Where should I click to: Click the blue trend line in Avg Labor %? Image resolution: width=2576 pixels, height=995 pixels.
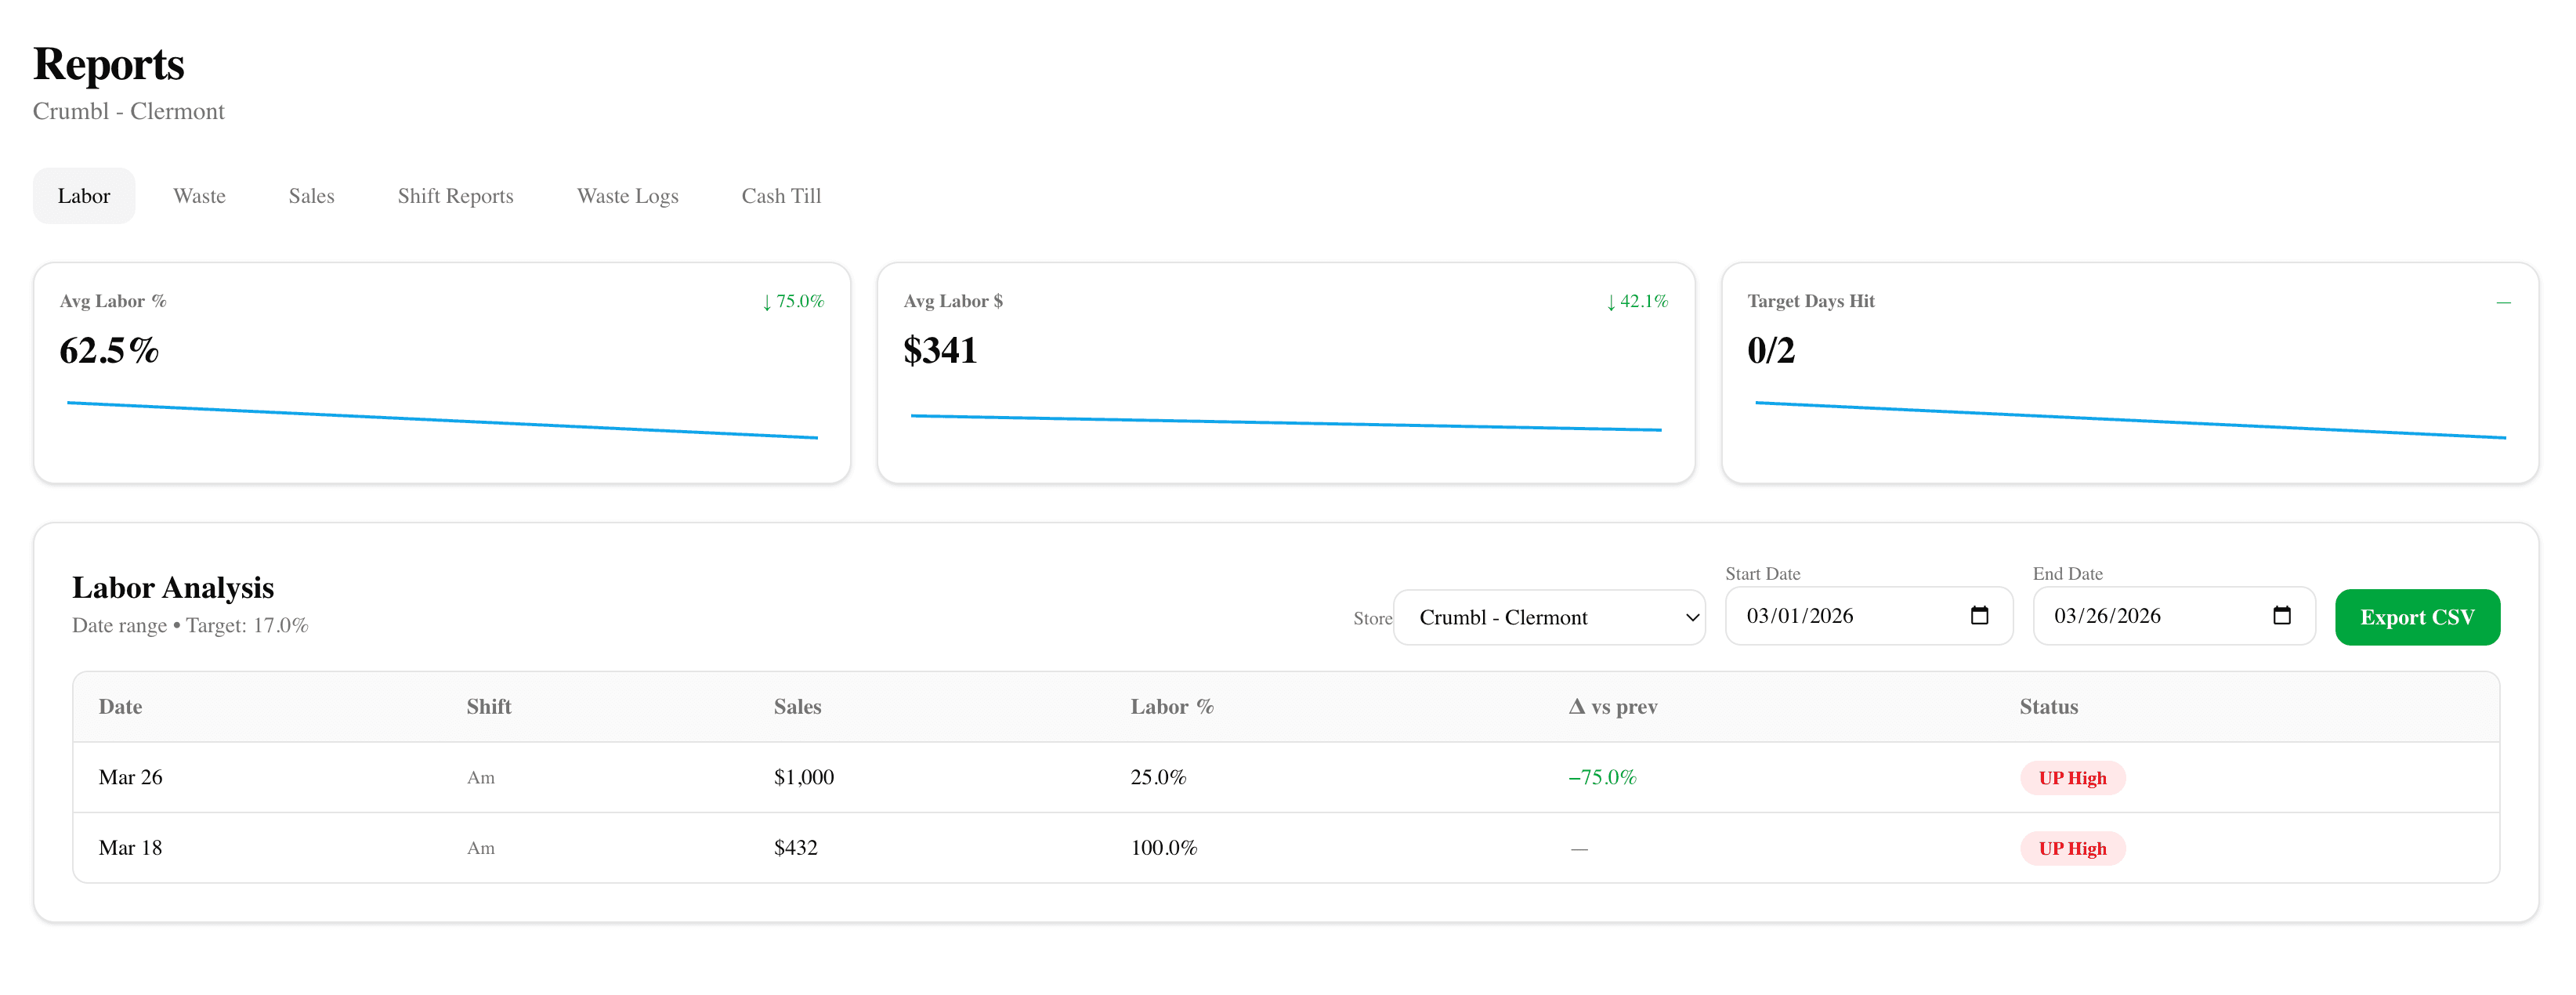(x=440, y=418)
